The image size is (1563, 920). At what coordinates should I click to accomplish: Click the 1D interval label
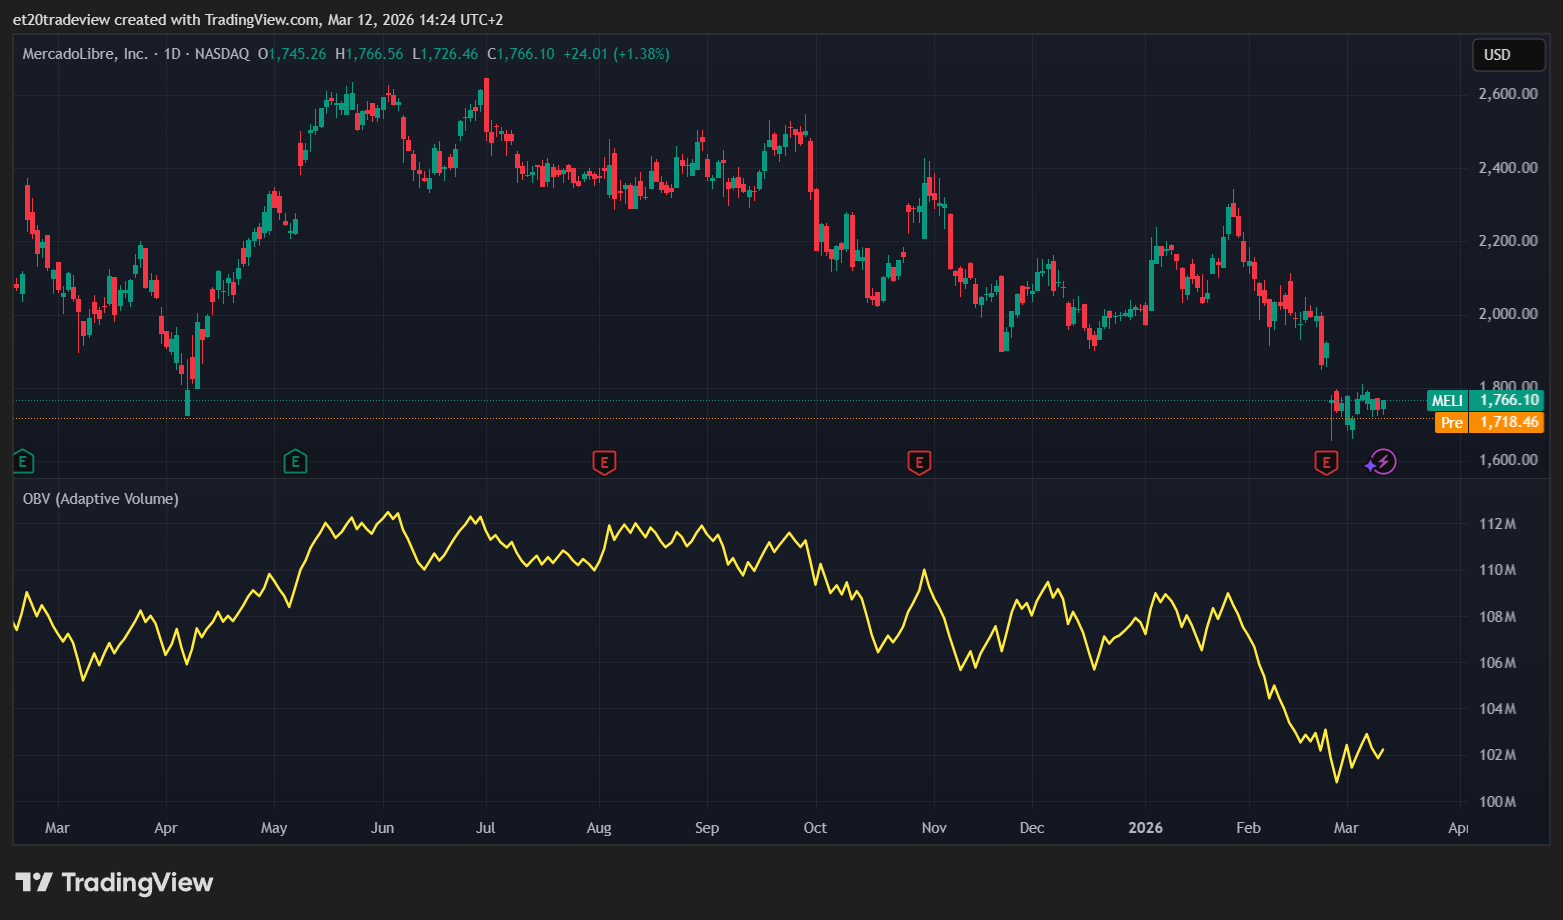pyautogui.click(x=172, y=54)
